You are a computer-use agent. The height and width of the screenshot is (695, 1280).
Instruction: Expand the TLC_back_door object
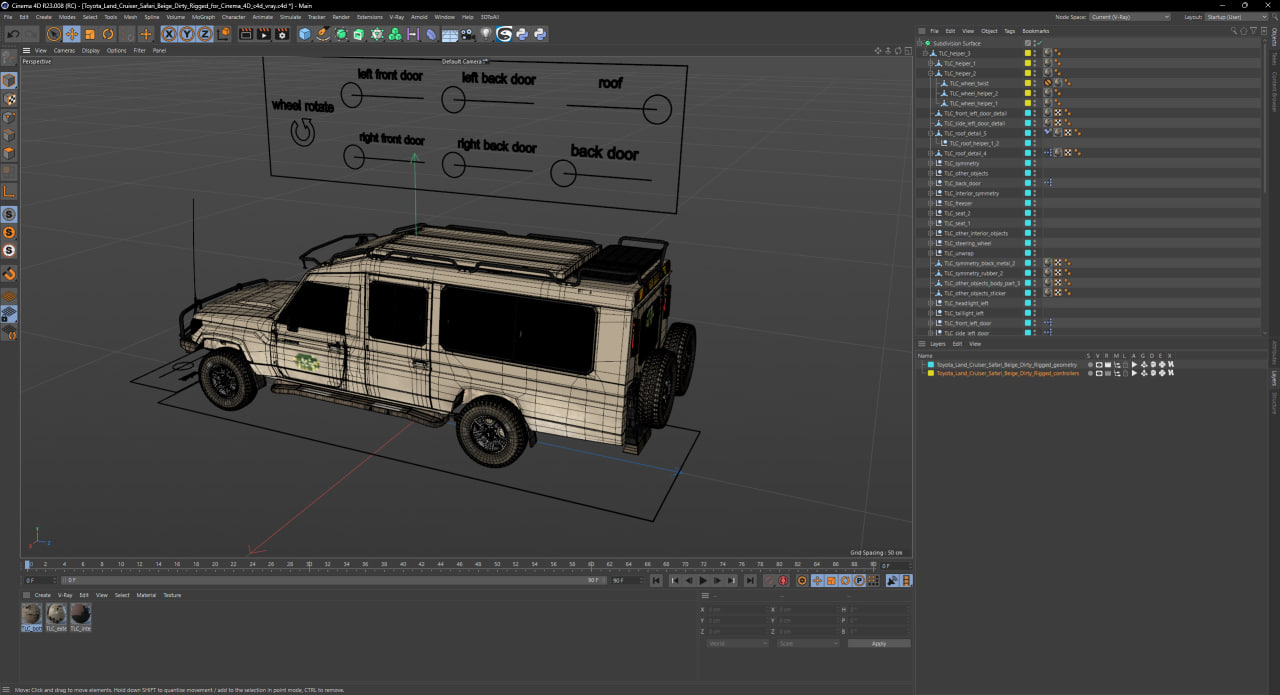tap(930, 183)
